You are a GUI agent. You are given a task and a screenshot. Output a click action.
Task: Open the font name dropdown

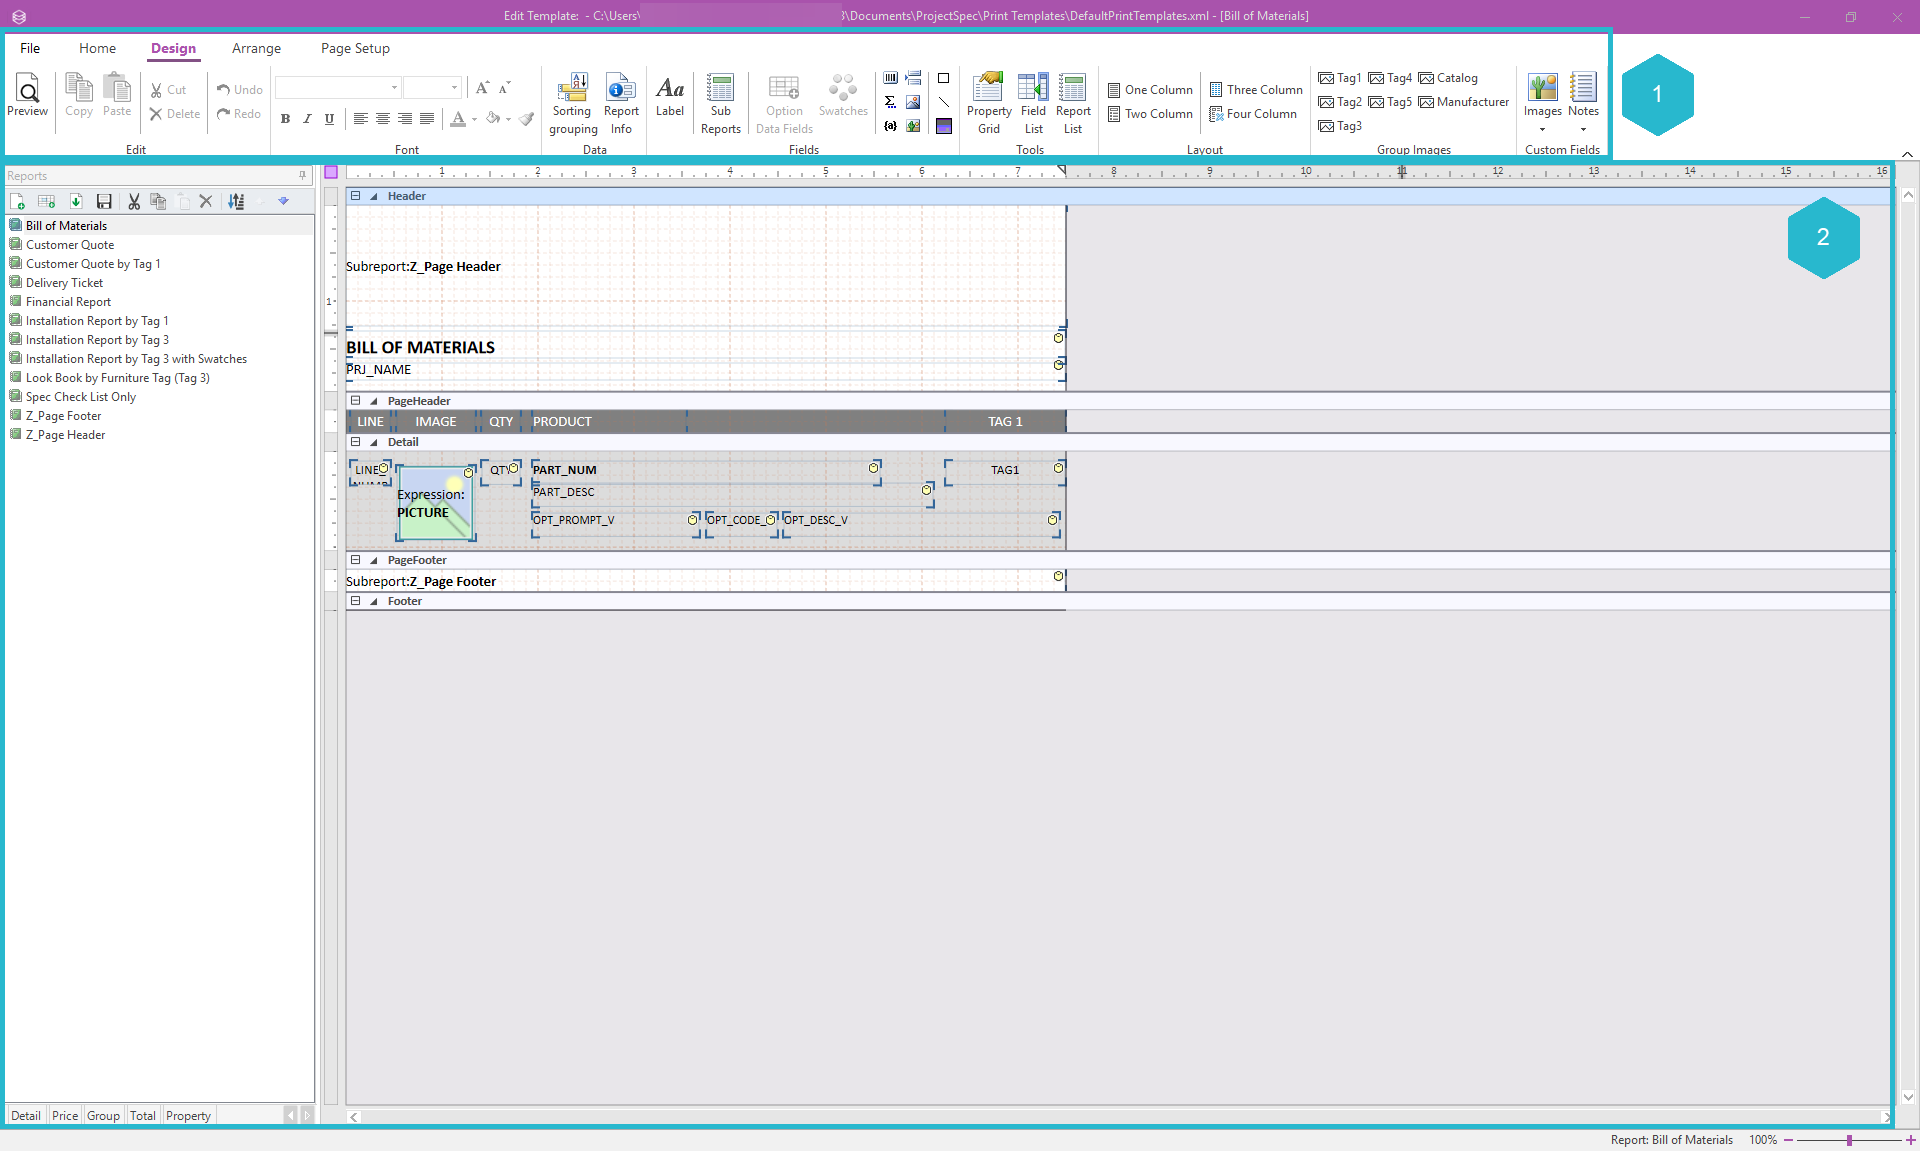click(x=394, y=88)
